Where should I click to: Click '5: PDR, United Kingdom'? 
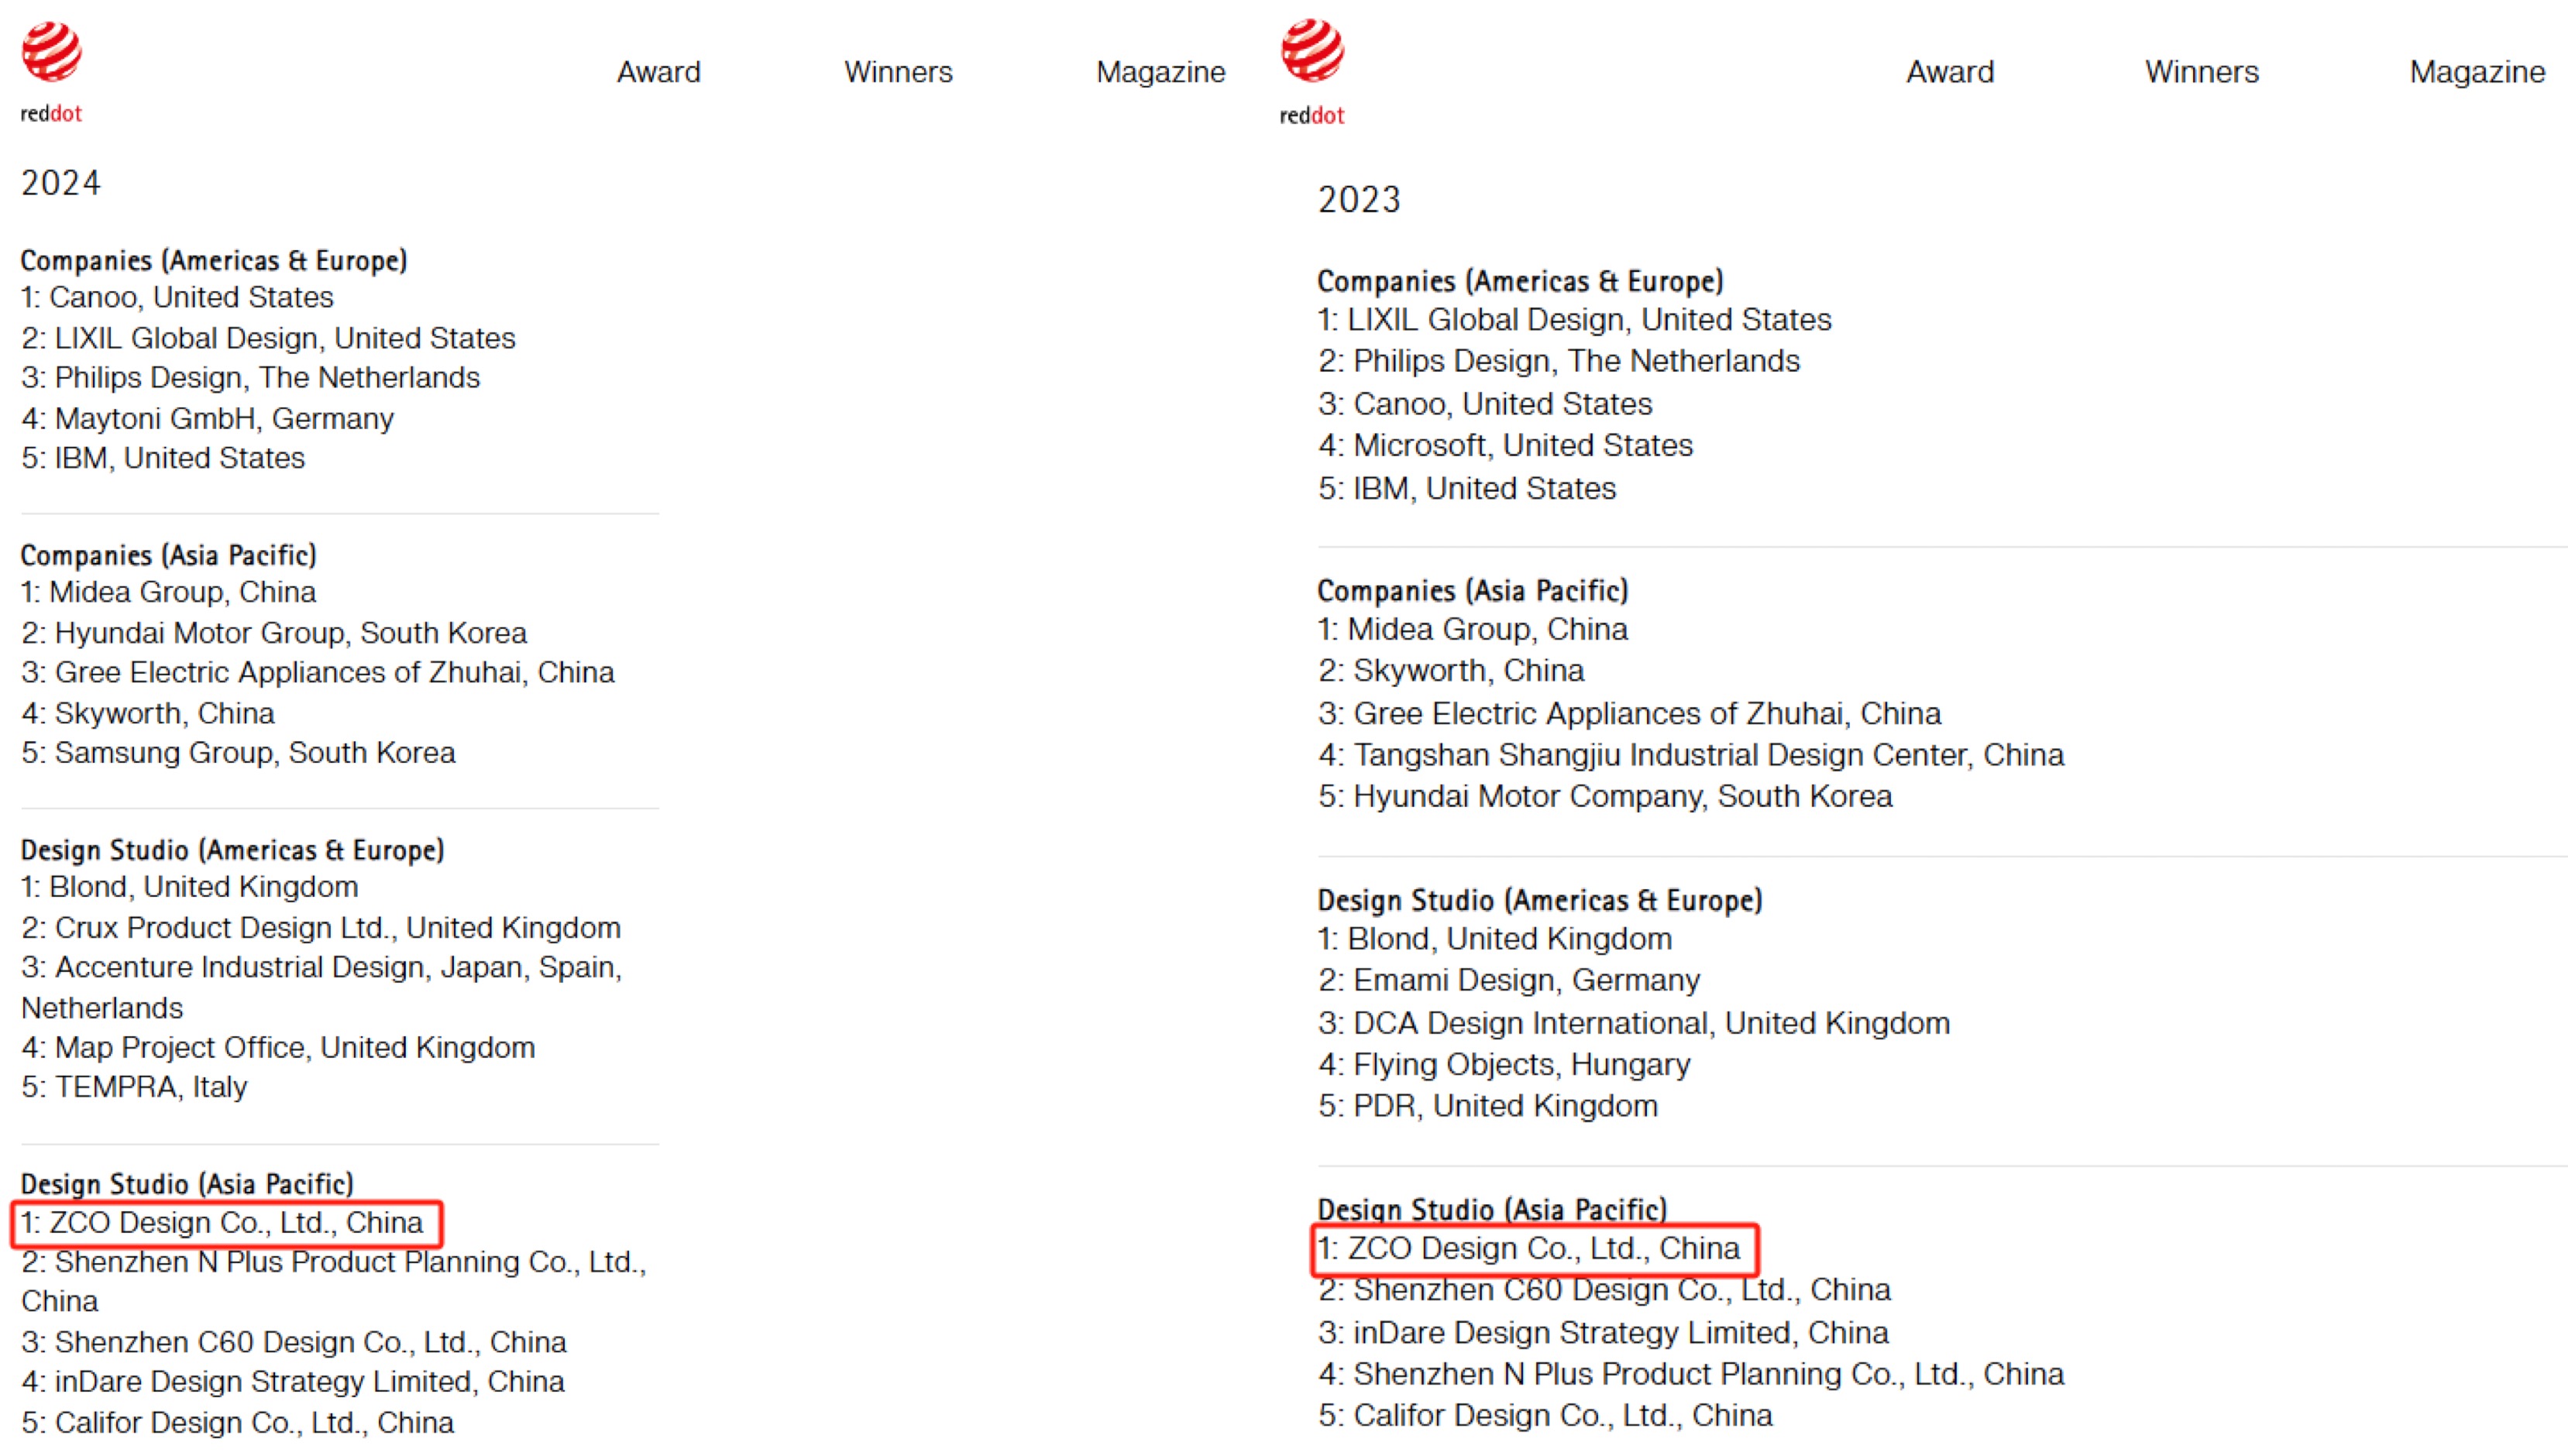tap(1487, 1106)
